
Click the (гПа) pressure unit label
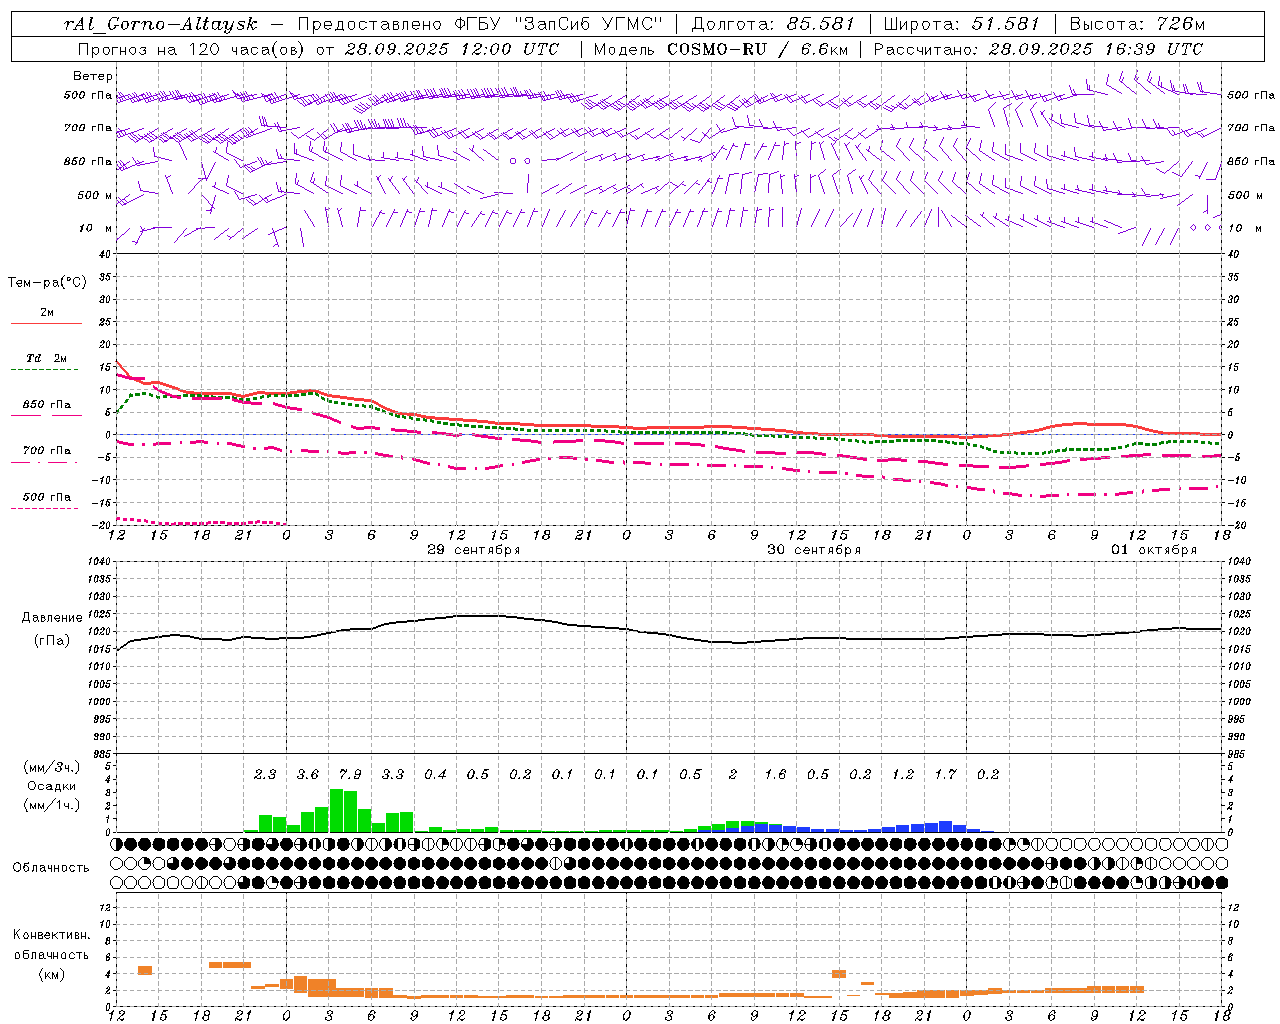[x=52, y=641]
